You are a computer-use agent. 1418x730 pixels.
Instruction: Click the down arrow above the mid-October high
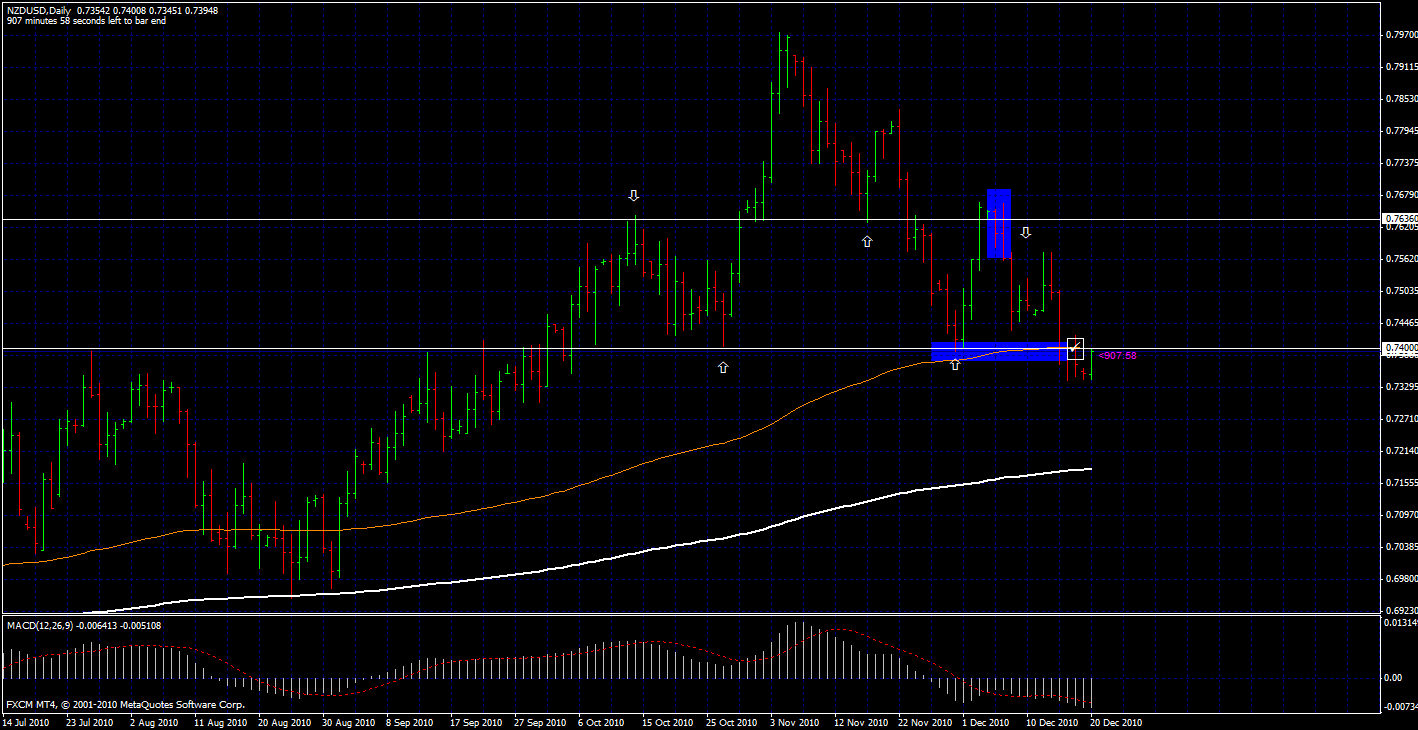633,195
